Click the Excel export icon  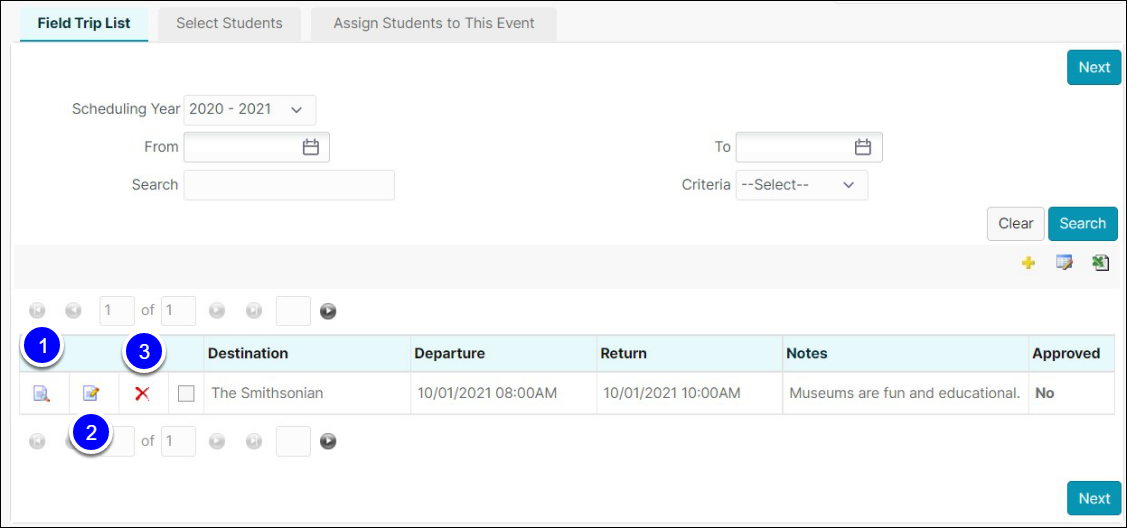[1100, 263]
